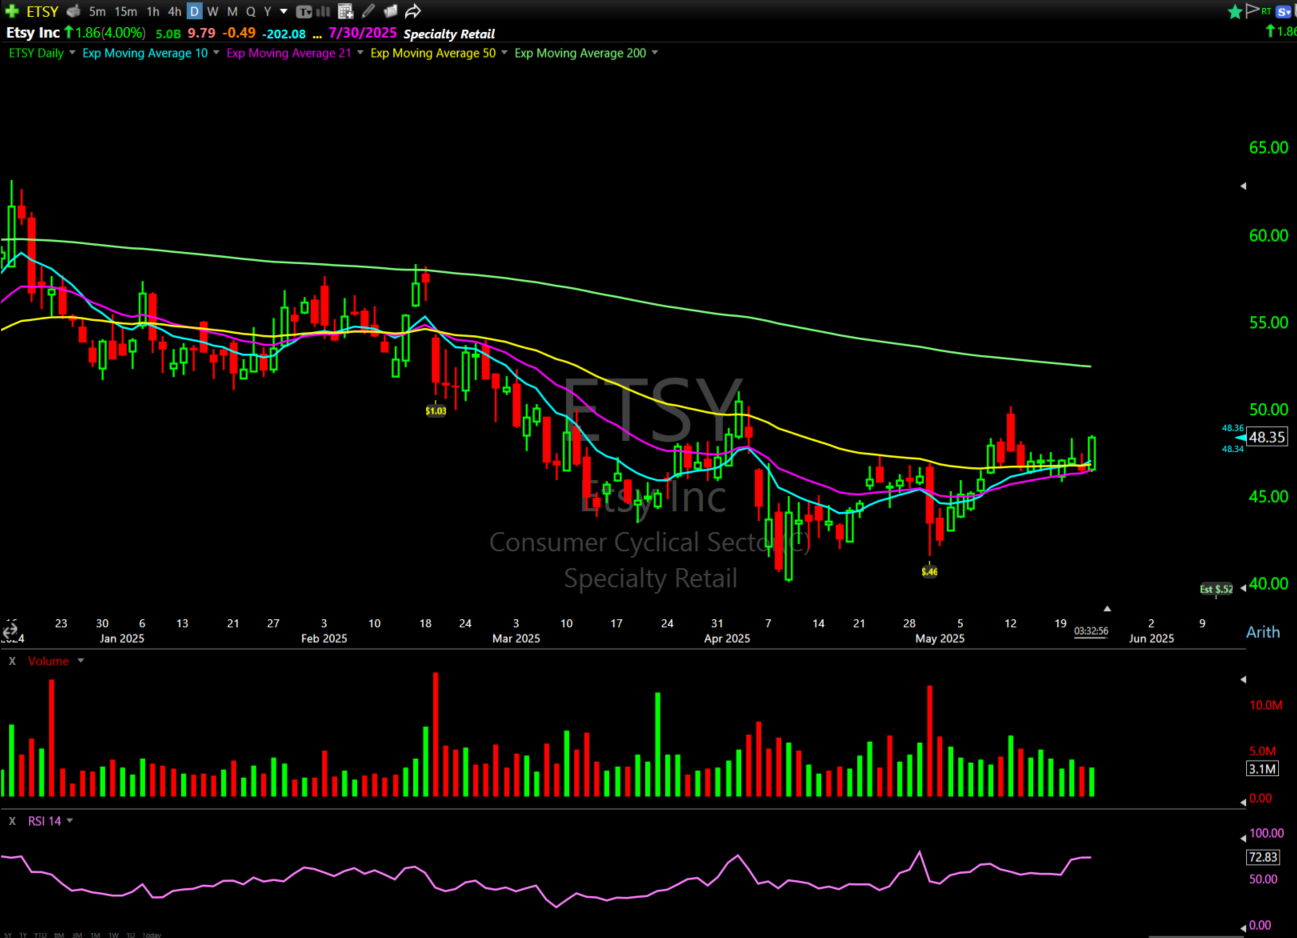Open Exp Moving Average 200 dropdown
1297x938 pixels.
tap(655, 53)
